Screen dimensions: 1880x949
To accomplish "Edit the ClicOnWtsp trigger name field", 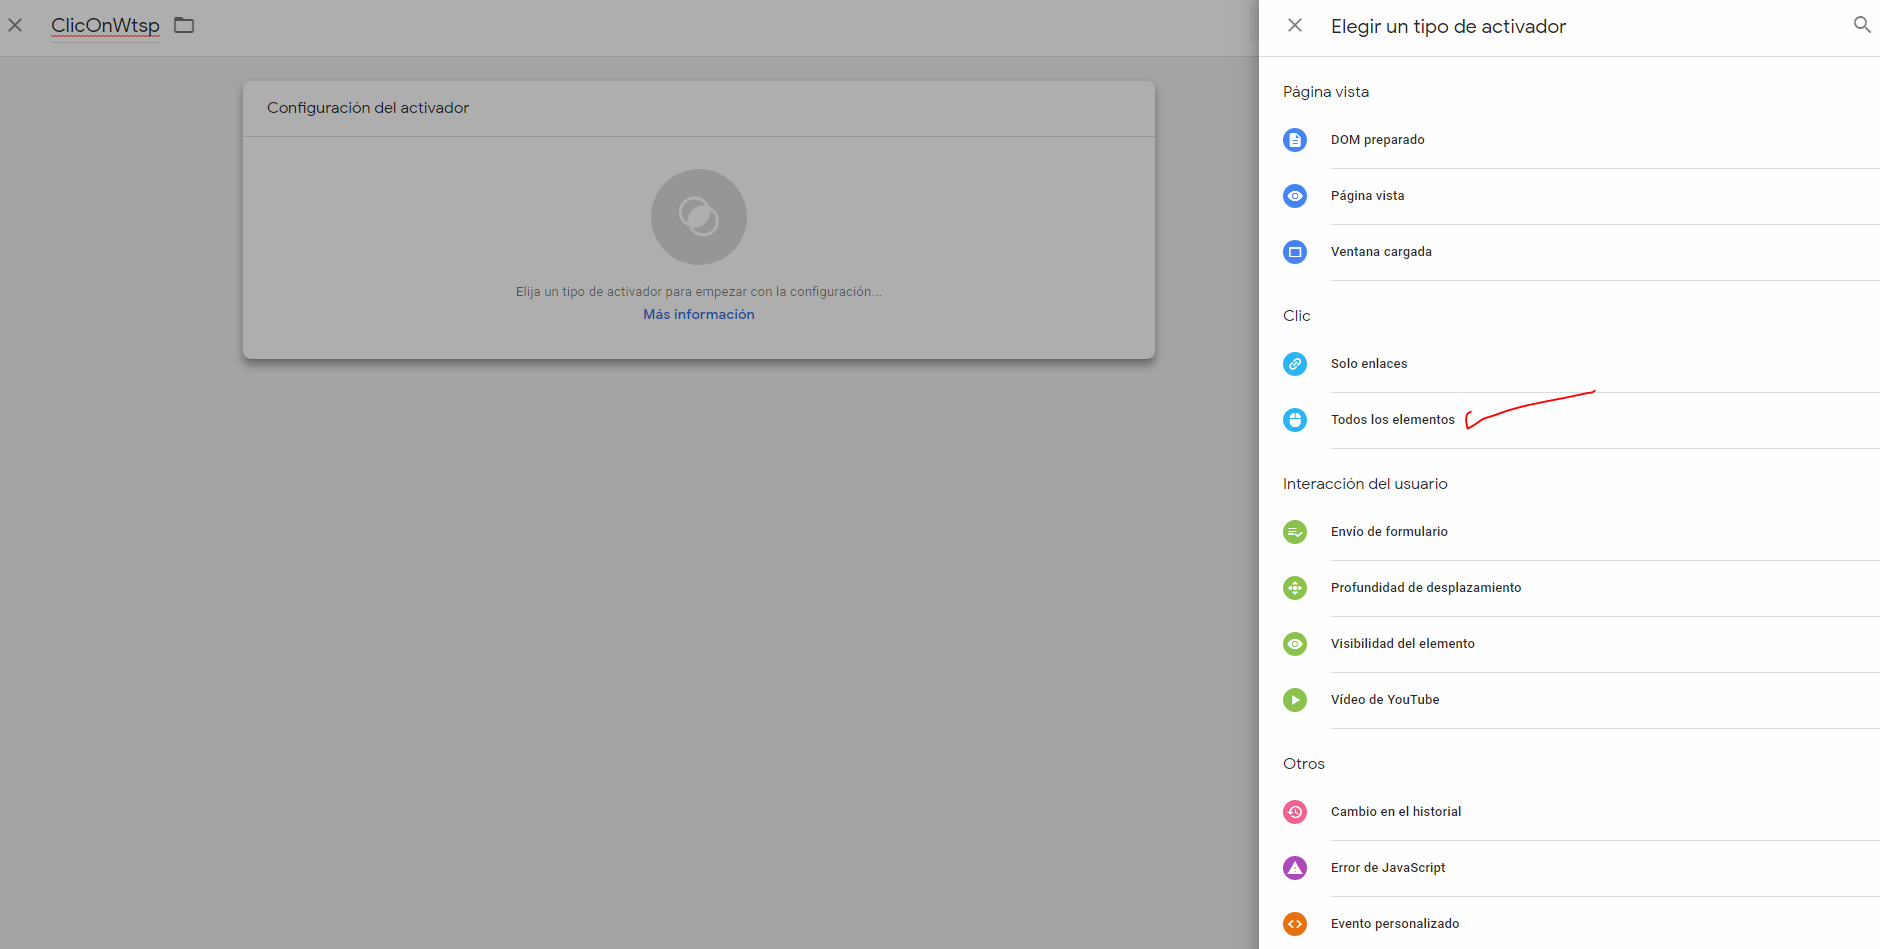I will coord(105,26).
